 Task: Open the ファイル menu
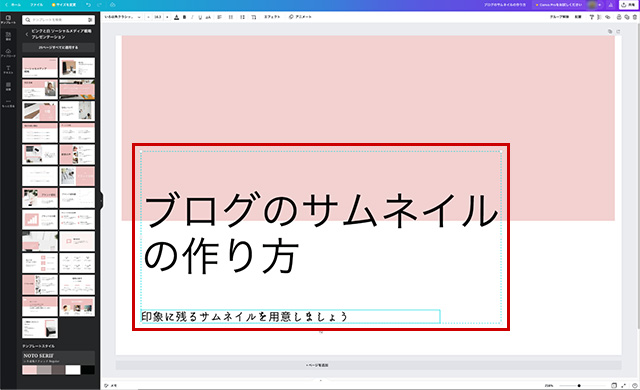coord(36,5)
